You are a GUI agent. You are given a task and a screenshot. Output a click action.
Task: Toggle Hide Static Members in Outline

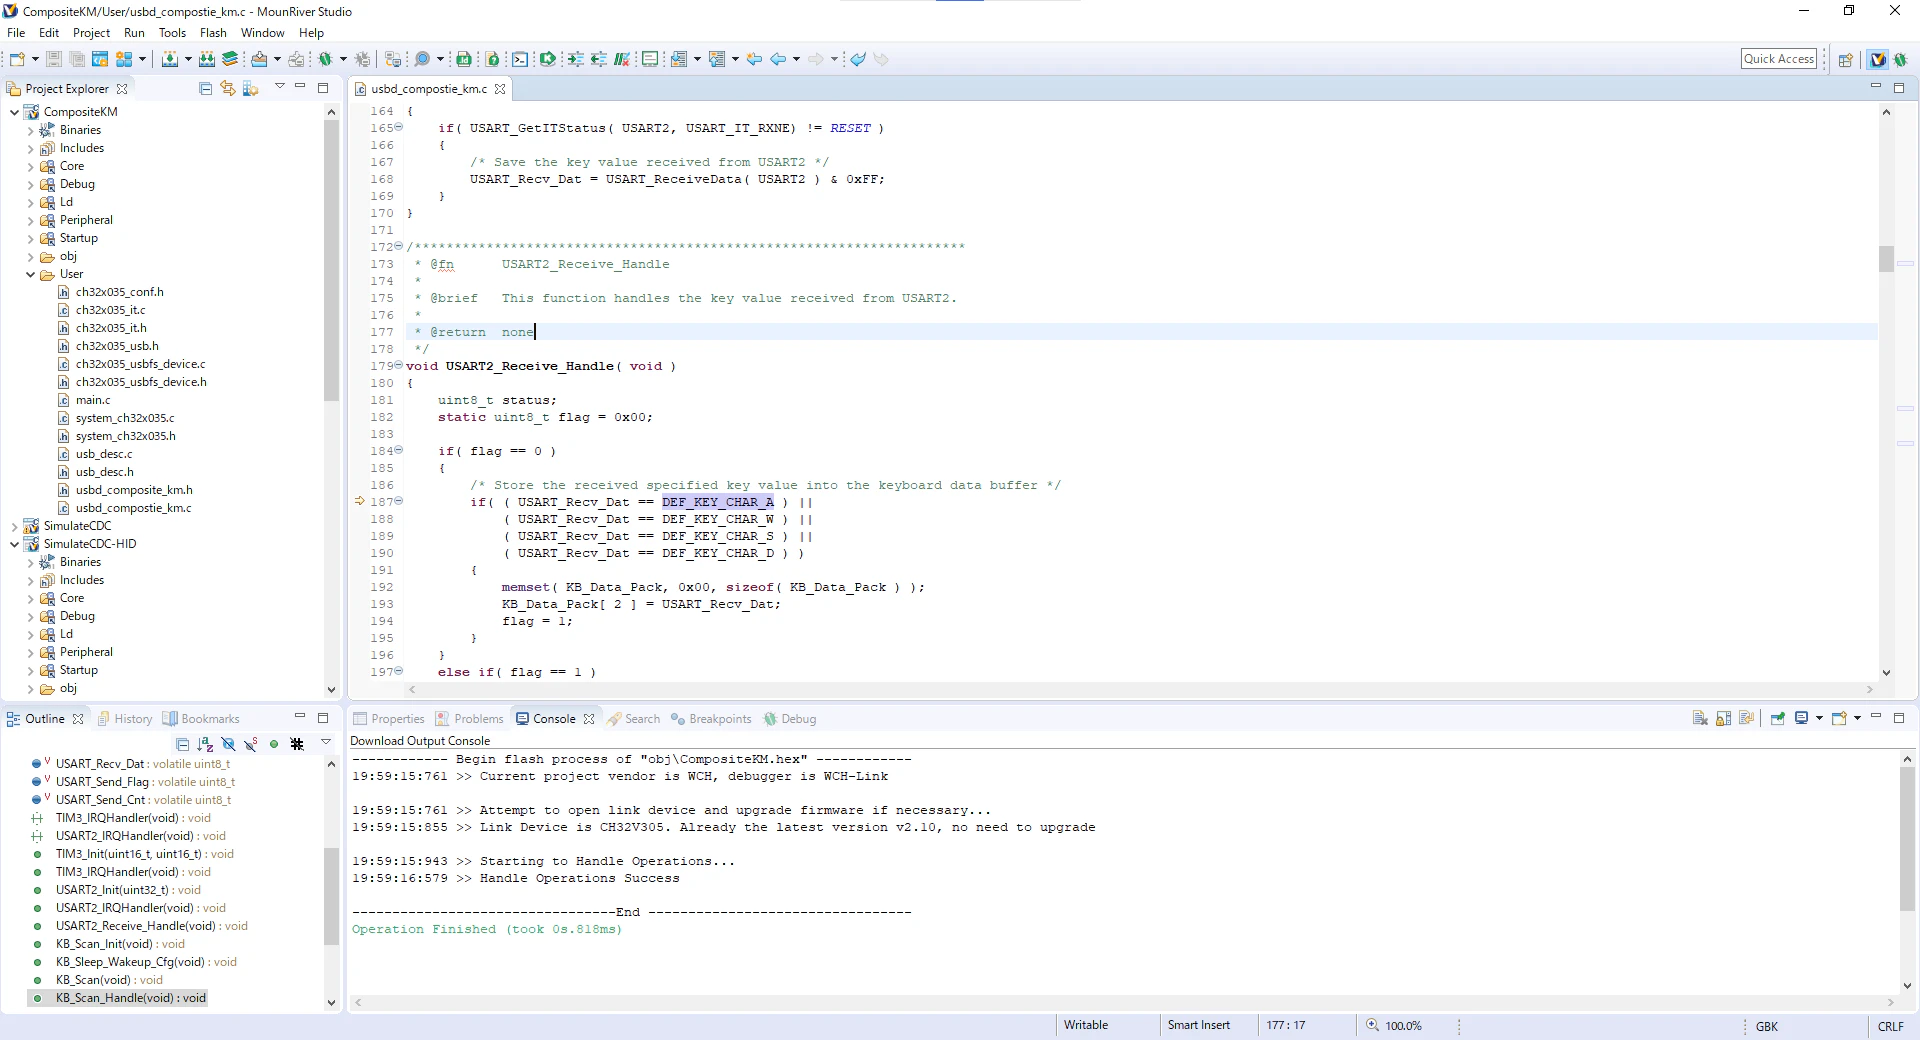point(251,744)
